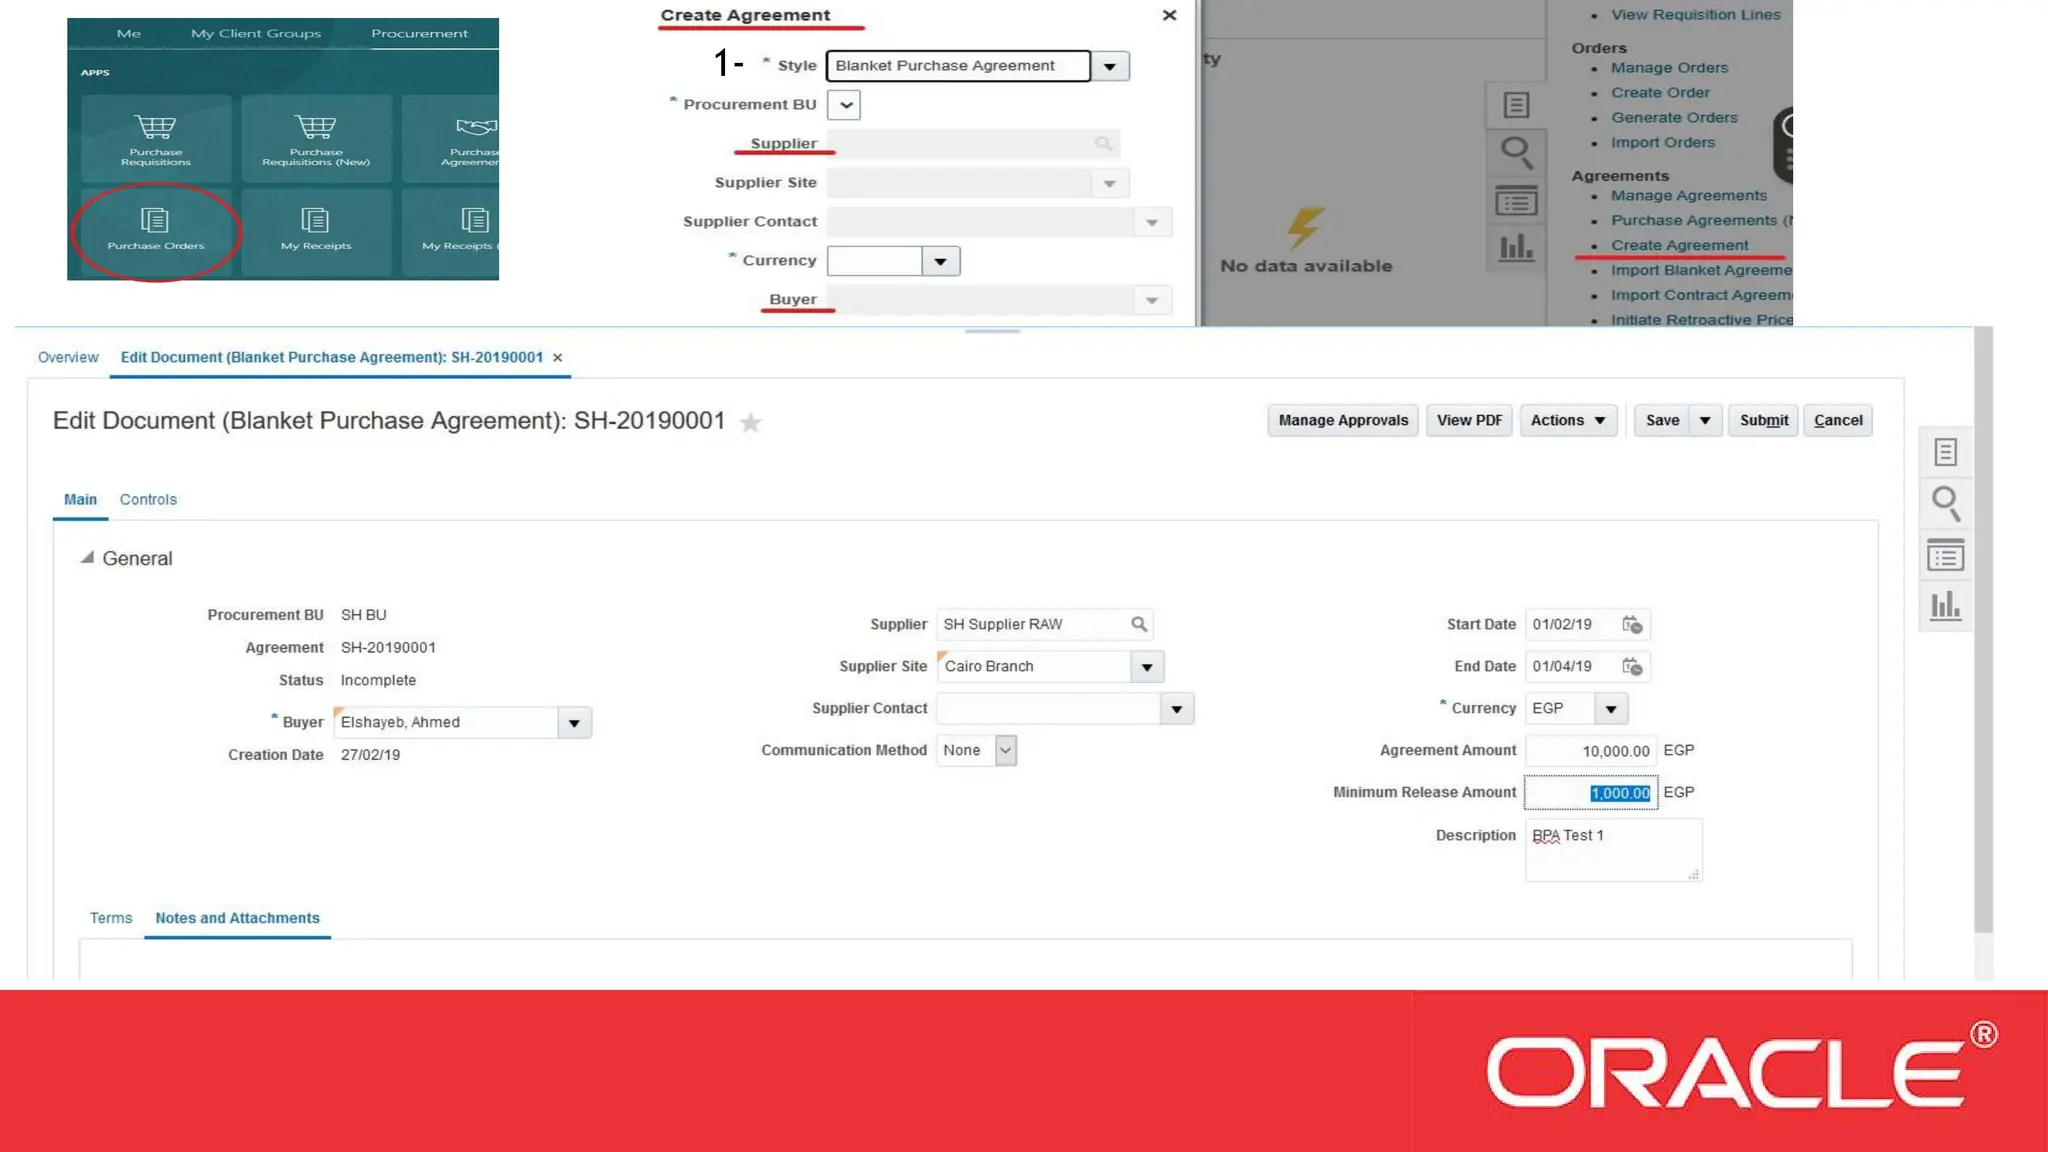Switch to the Terms tab
This screenshot has width=2048, height=1152.
pyautogui.click(x=111, y=918)
